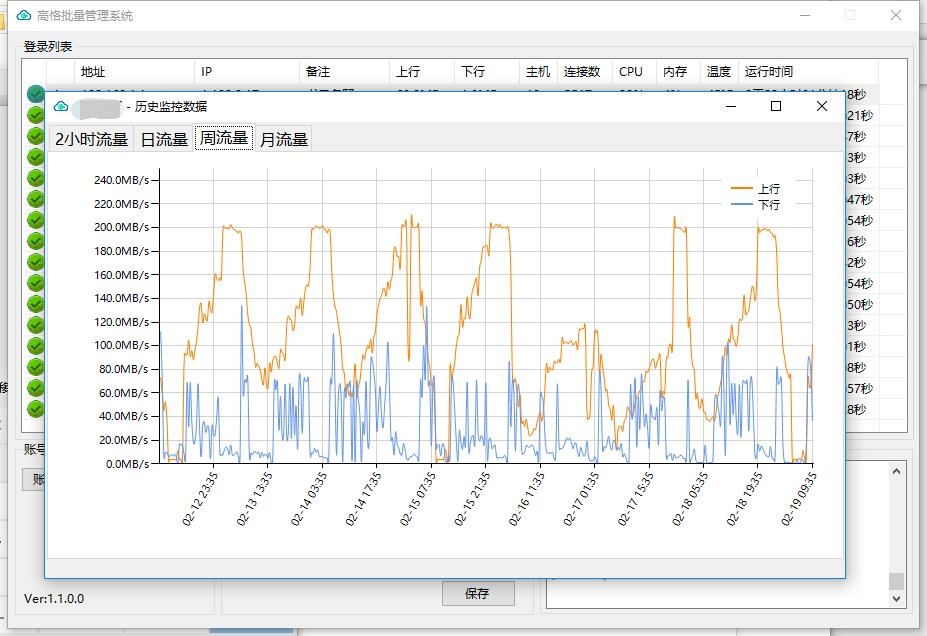927x636 pixels.
Task: Select the topmost green check status icon
Action: pyautogui.click(x=36, y=94)
